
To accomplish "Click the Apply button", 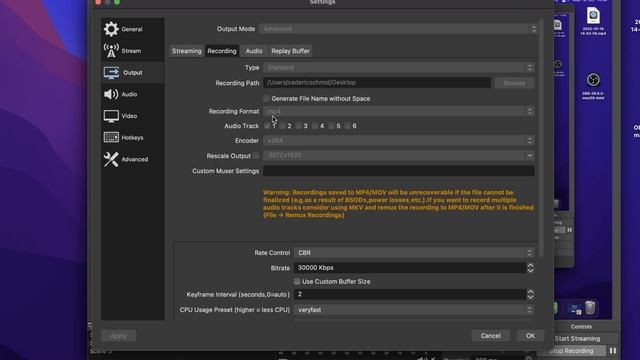I will tap(118, 336).
